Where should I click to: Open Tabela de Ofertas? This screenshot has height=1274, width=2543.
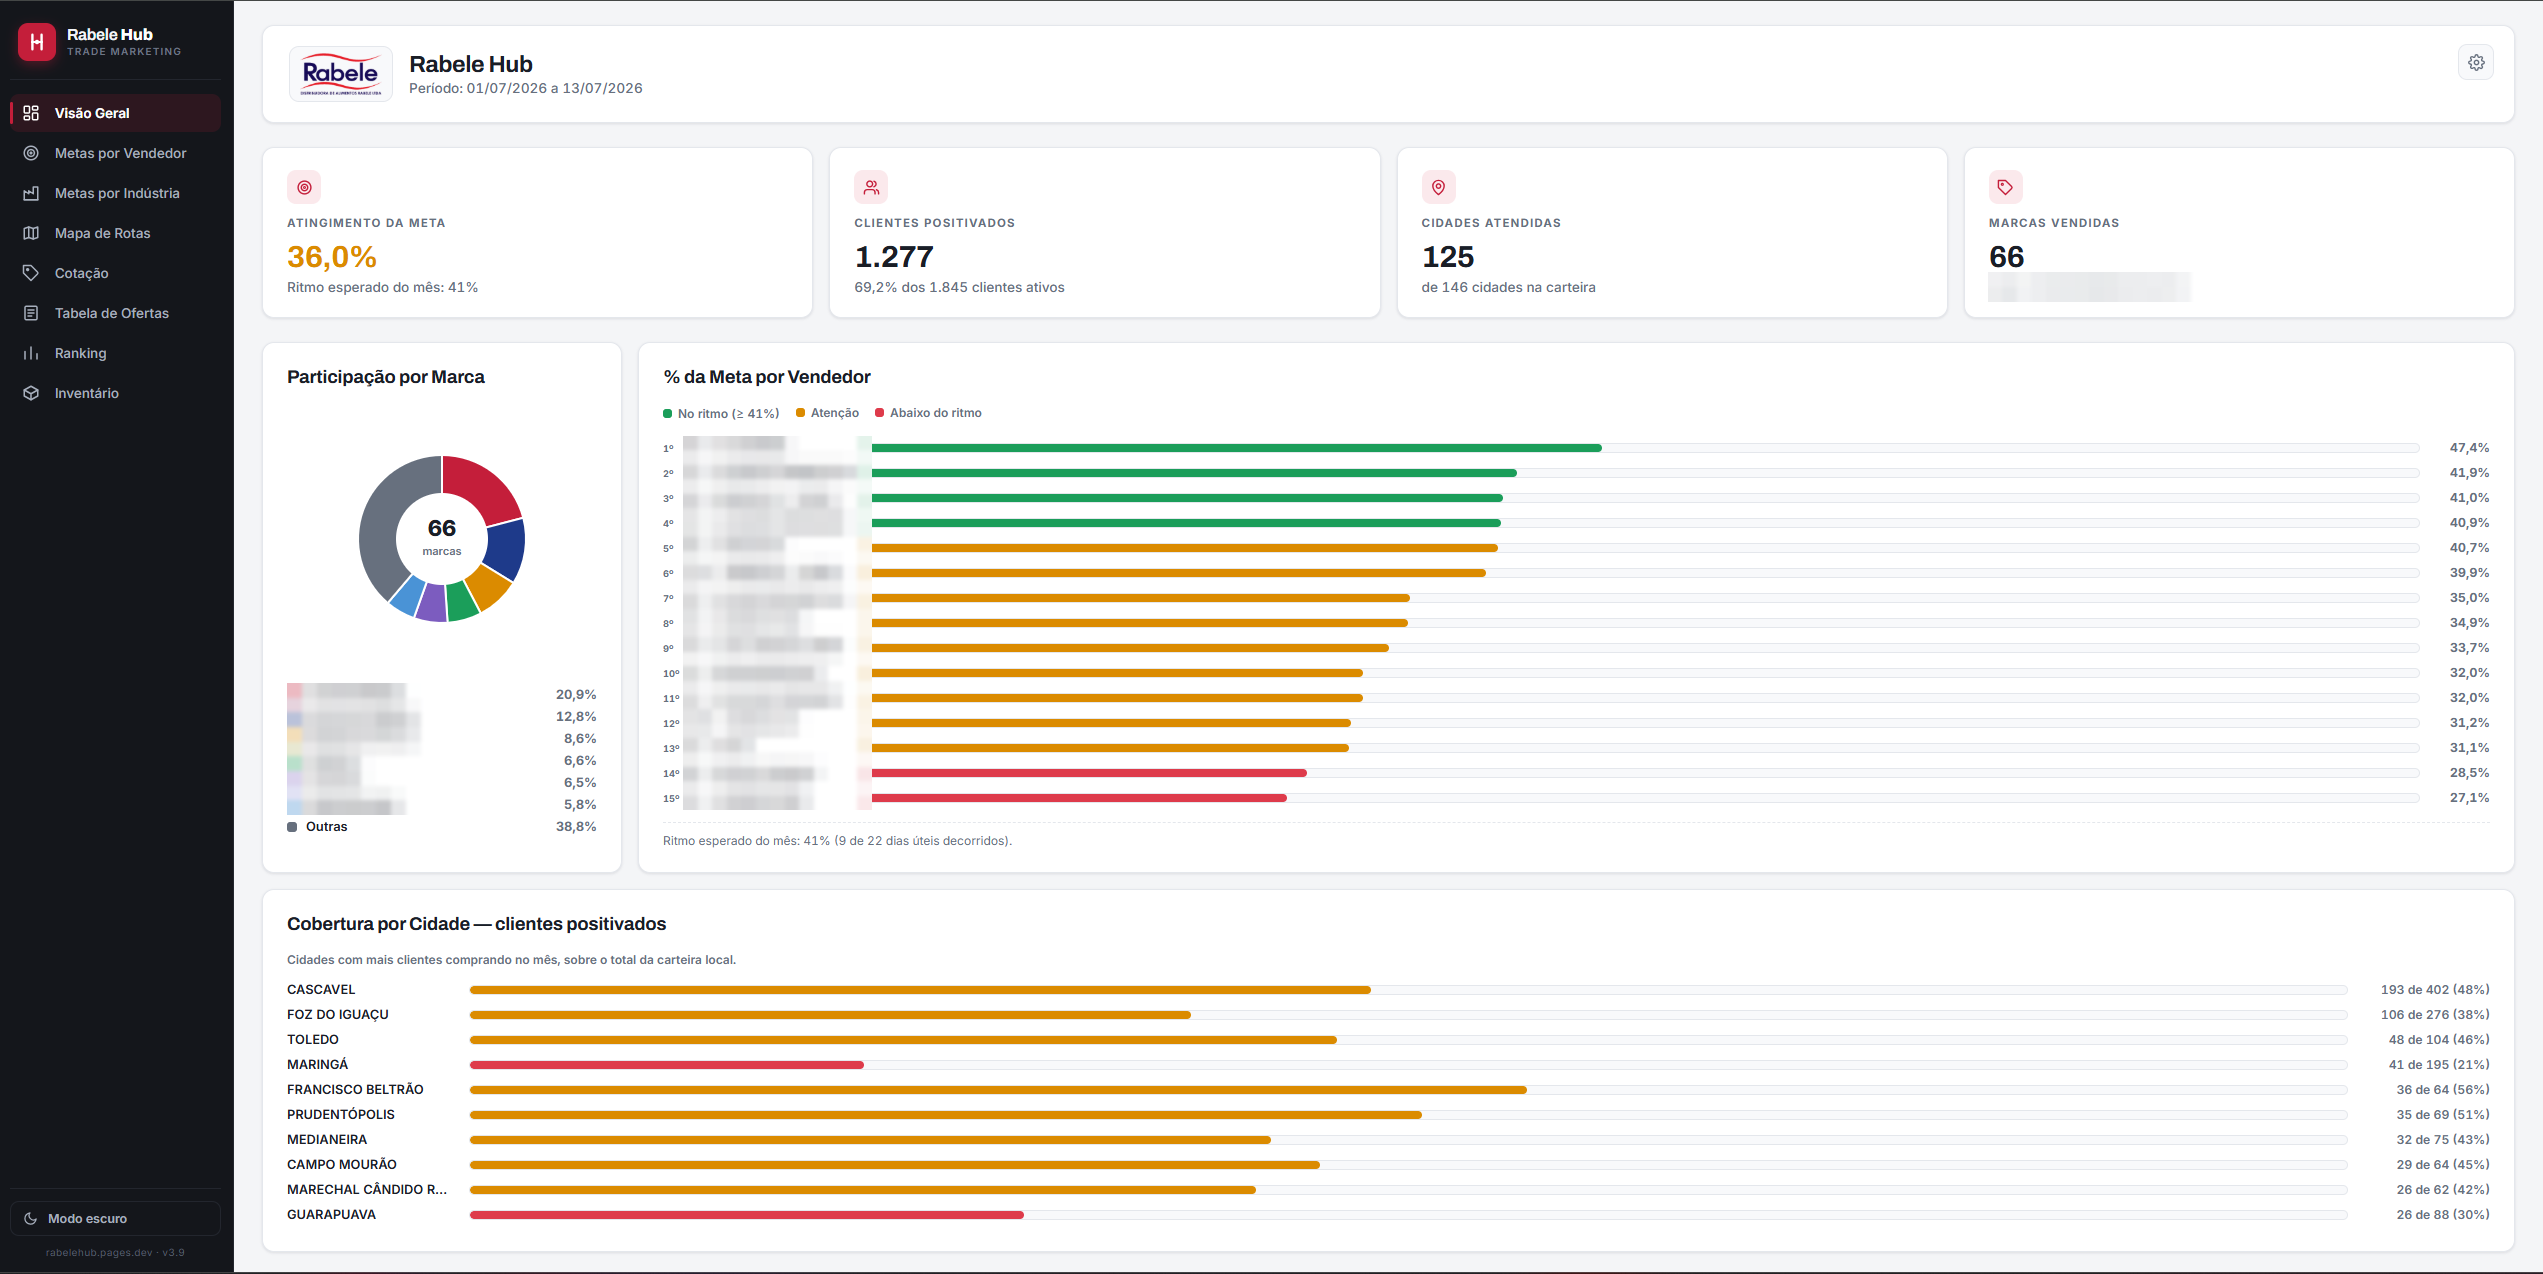pos(115,313)
